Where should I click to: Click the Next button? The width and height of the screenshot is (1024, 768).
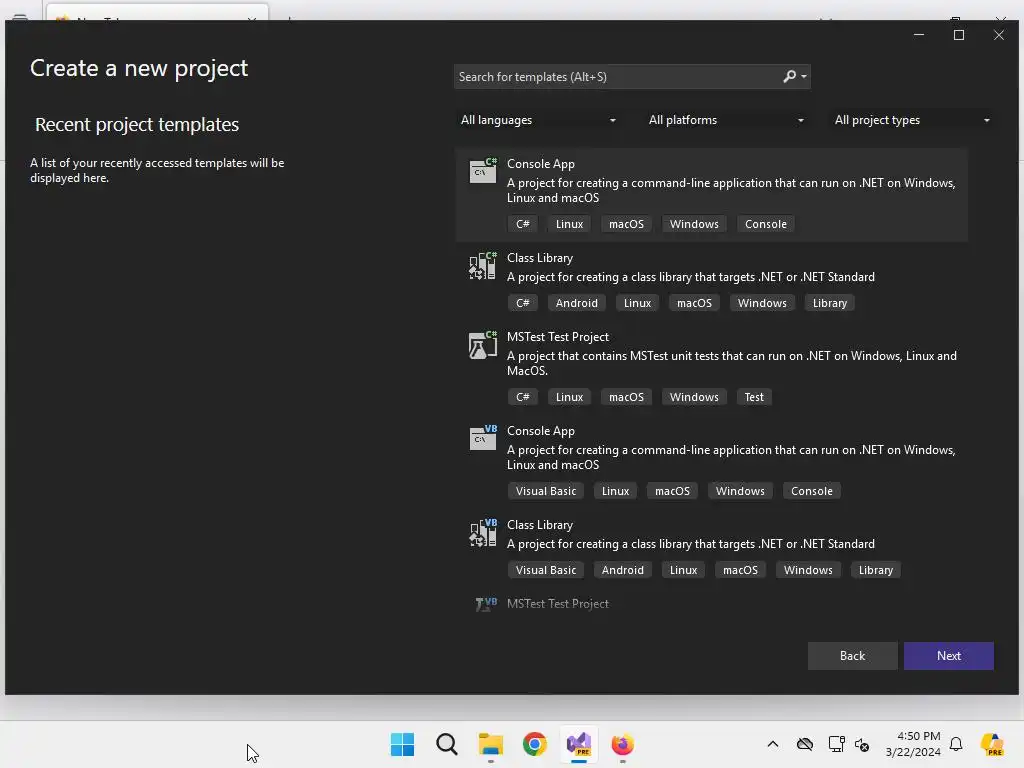click(x=948, y=656)
